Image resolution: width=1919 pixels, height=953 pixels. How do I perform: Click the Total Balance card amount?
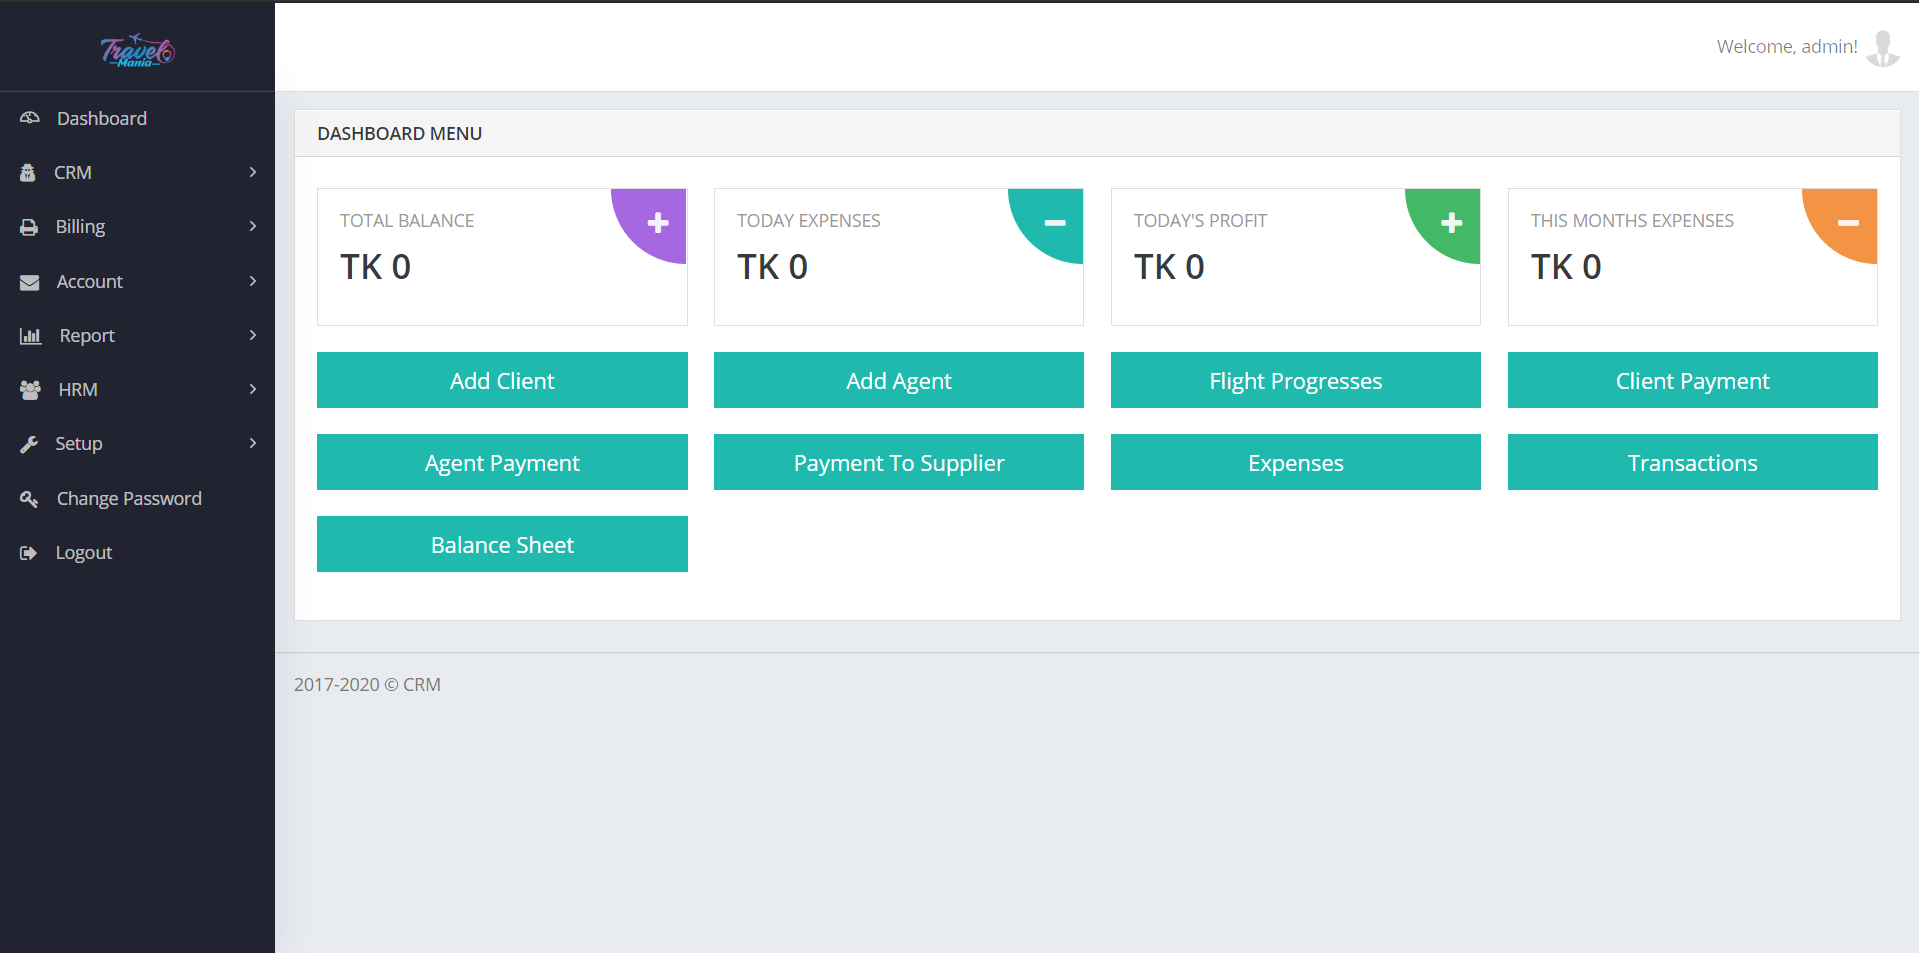(x=376, y=267)
